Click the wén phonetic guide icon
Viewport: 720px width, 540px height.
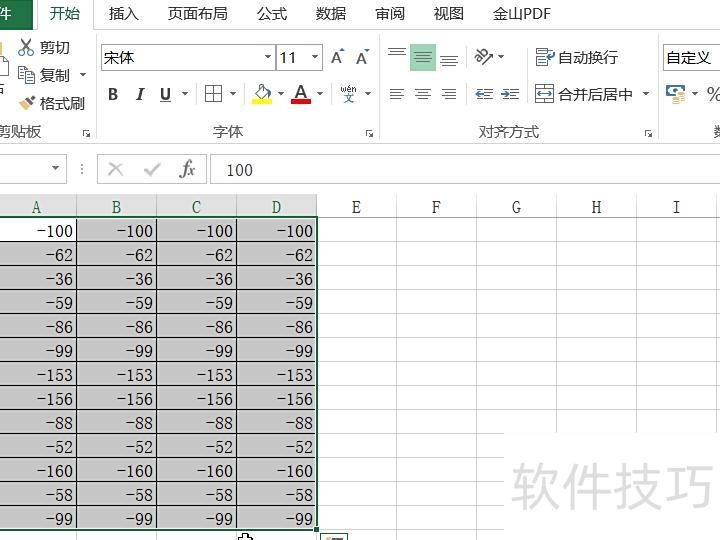[349, 94]
